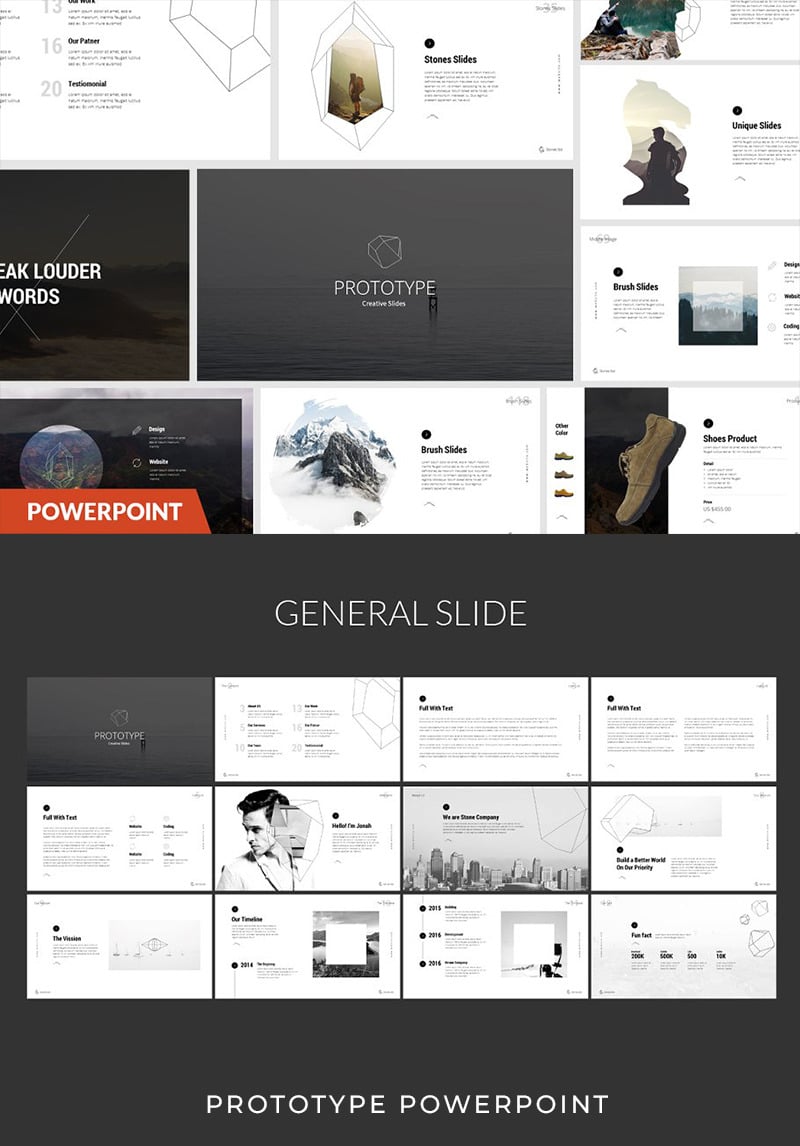The width and height of the screenshot is (800, 1146).
Task: Click the upward arrow under the US $455.00 price
Action: pyautogui.click(x=708, y=519)
